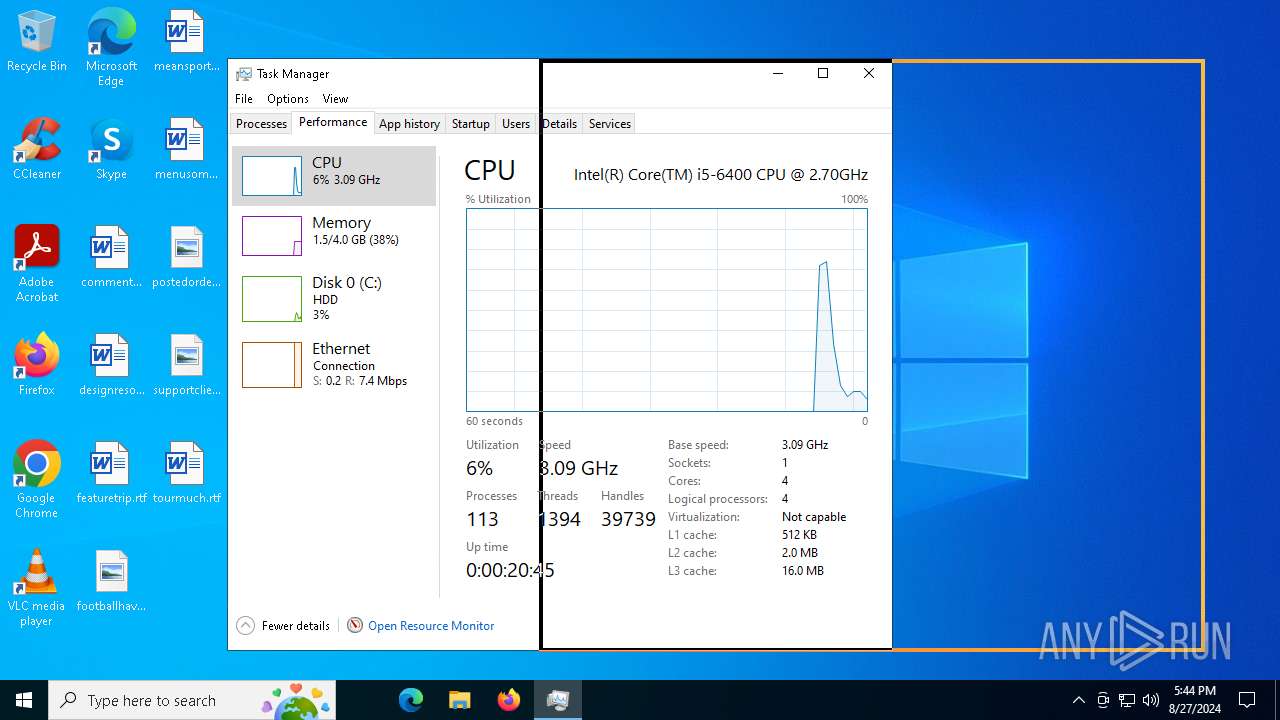Open the network tray icon

[x=1127, y=700]
